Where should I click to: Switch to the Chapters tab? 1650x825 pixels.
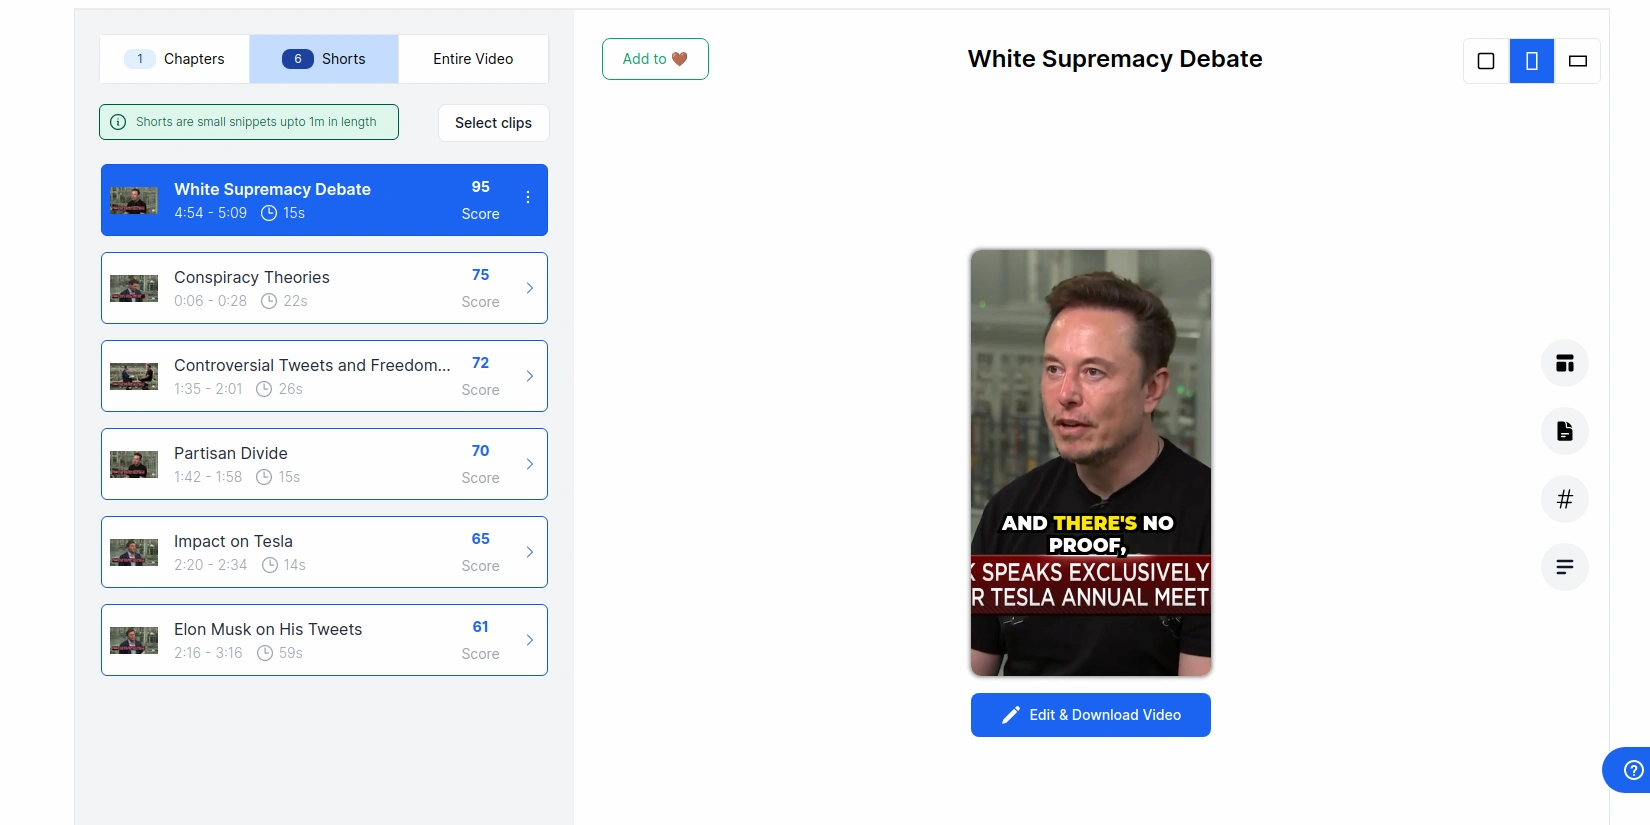pyautogui.click(x=175, y=59)
